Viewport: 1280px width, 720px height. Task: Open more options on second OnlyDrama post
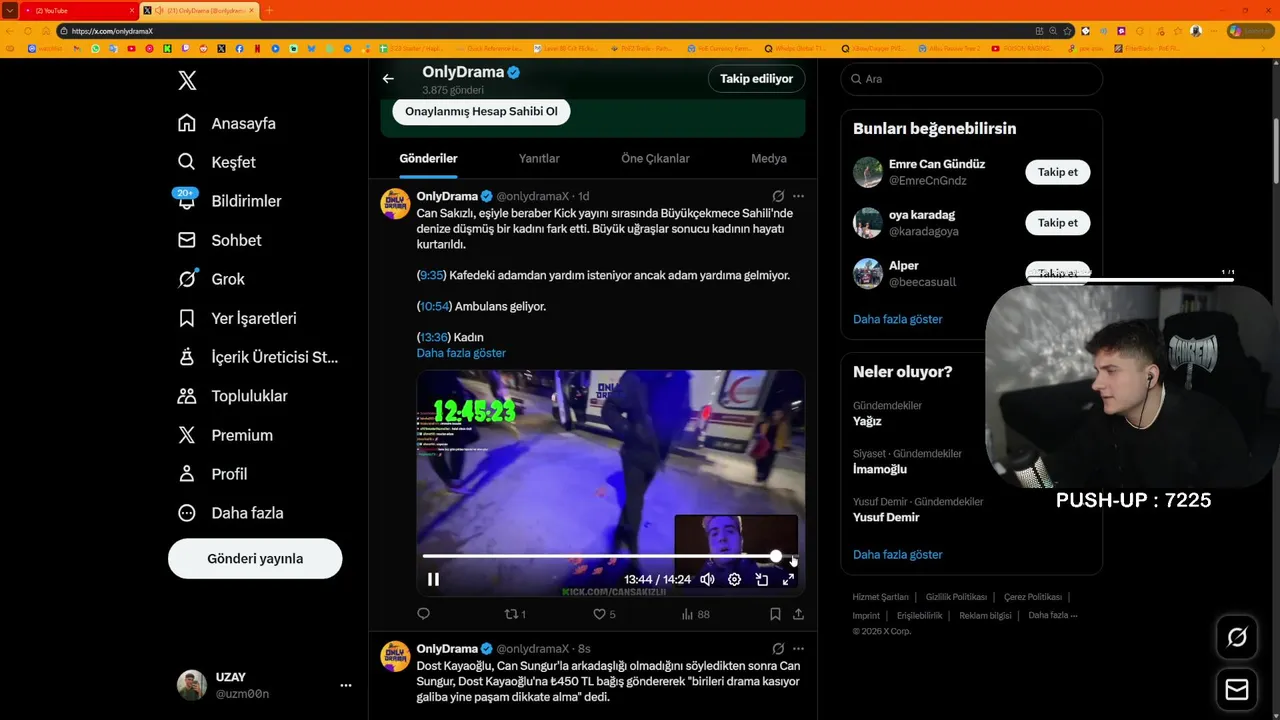tap(798, 649)
